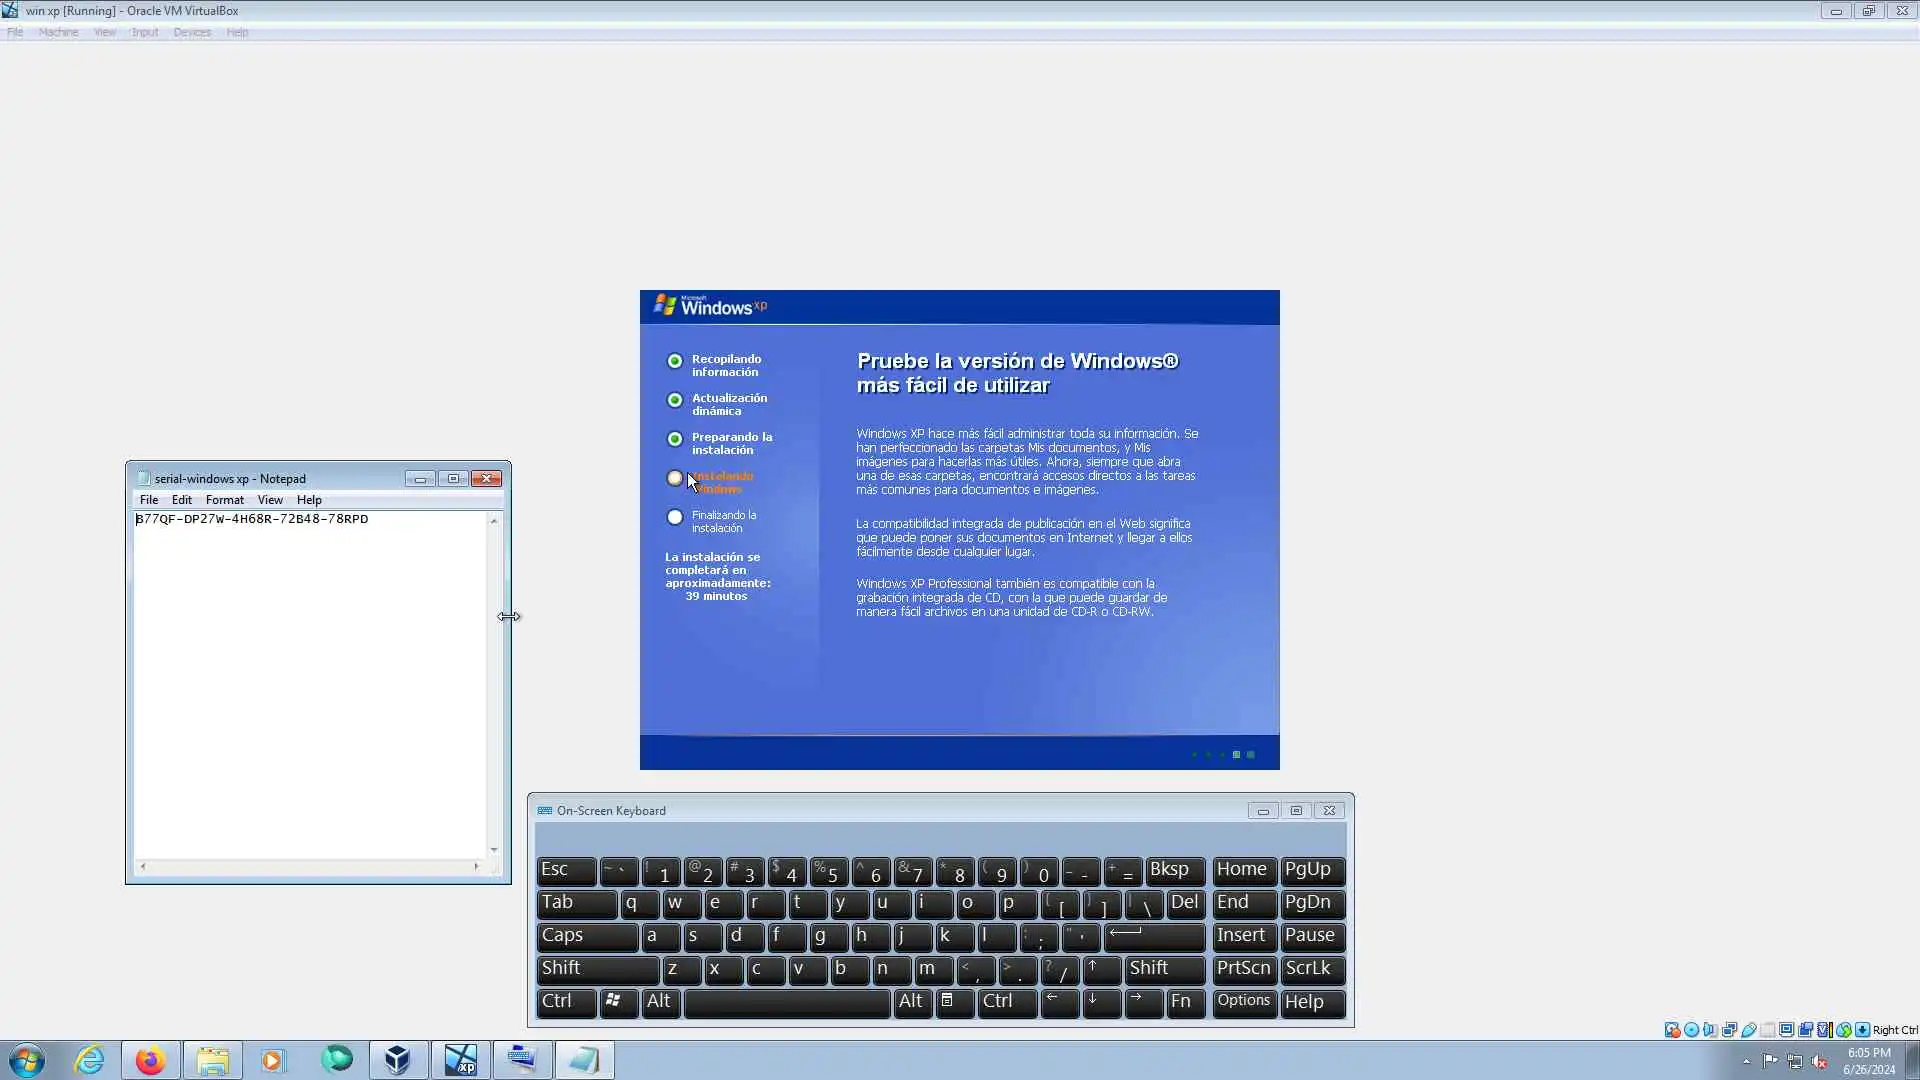The width and height of the screenshot is (1920, 1080).
Task: Click installation progress indicator dots
Action: [x=1222, y=755]
